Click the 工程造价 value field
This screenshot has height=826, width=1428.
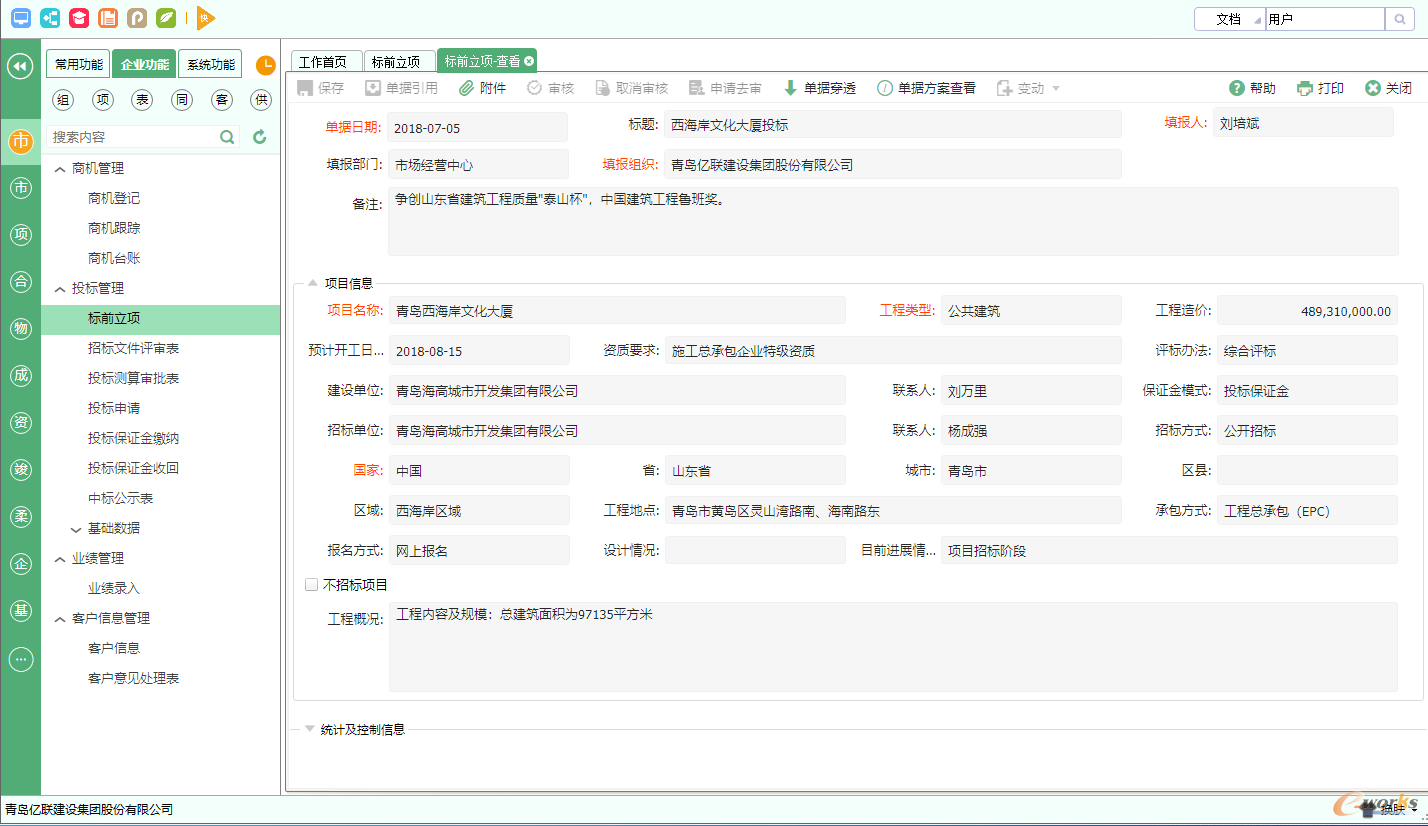click(x=1307, y=311)
